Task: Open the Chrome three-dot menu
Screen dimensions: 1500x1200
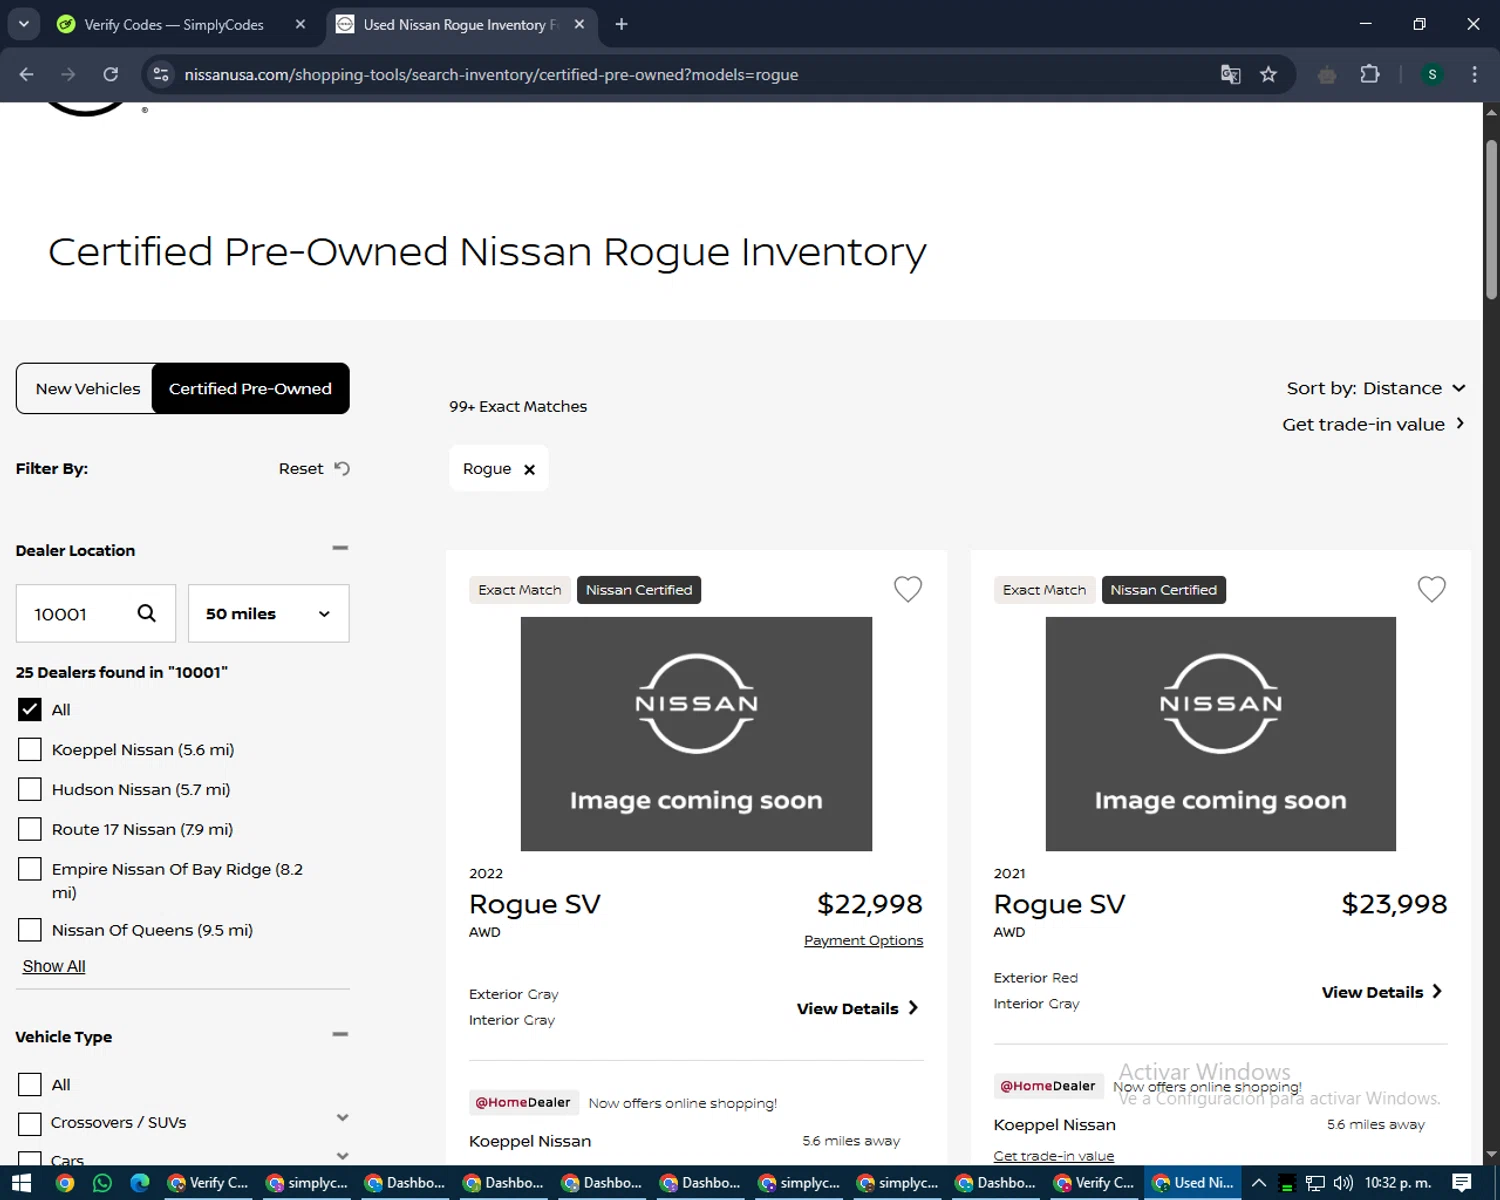Action: [x=1474, y=74]
